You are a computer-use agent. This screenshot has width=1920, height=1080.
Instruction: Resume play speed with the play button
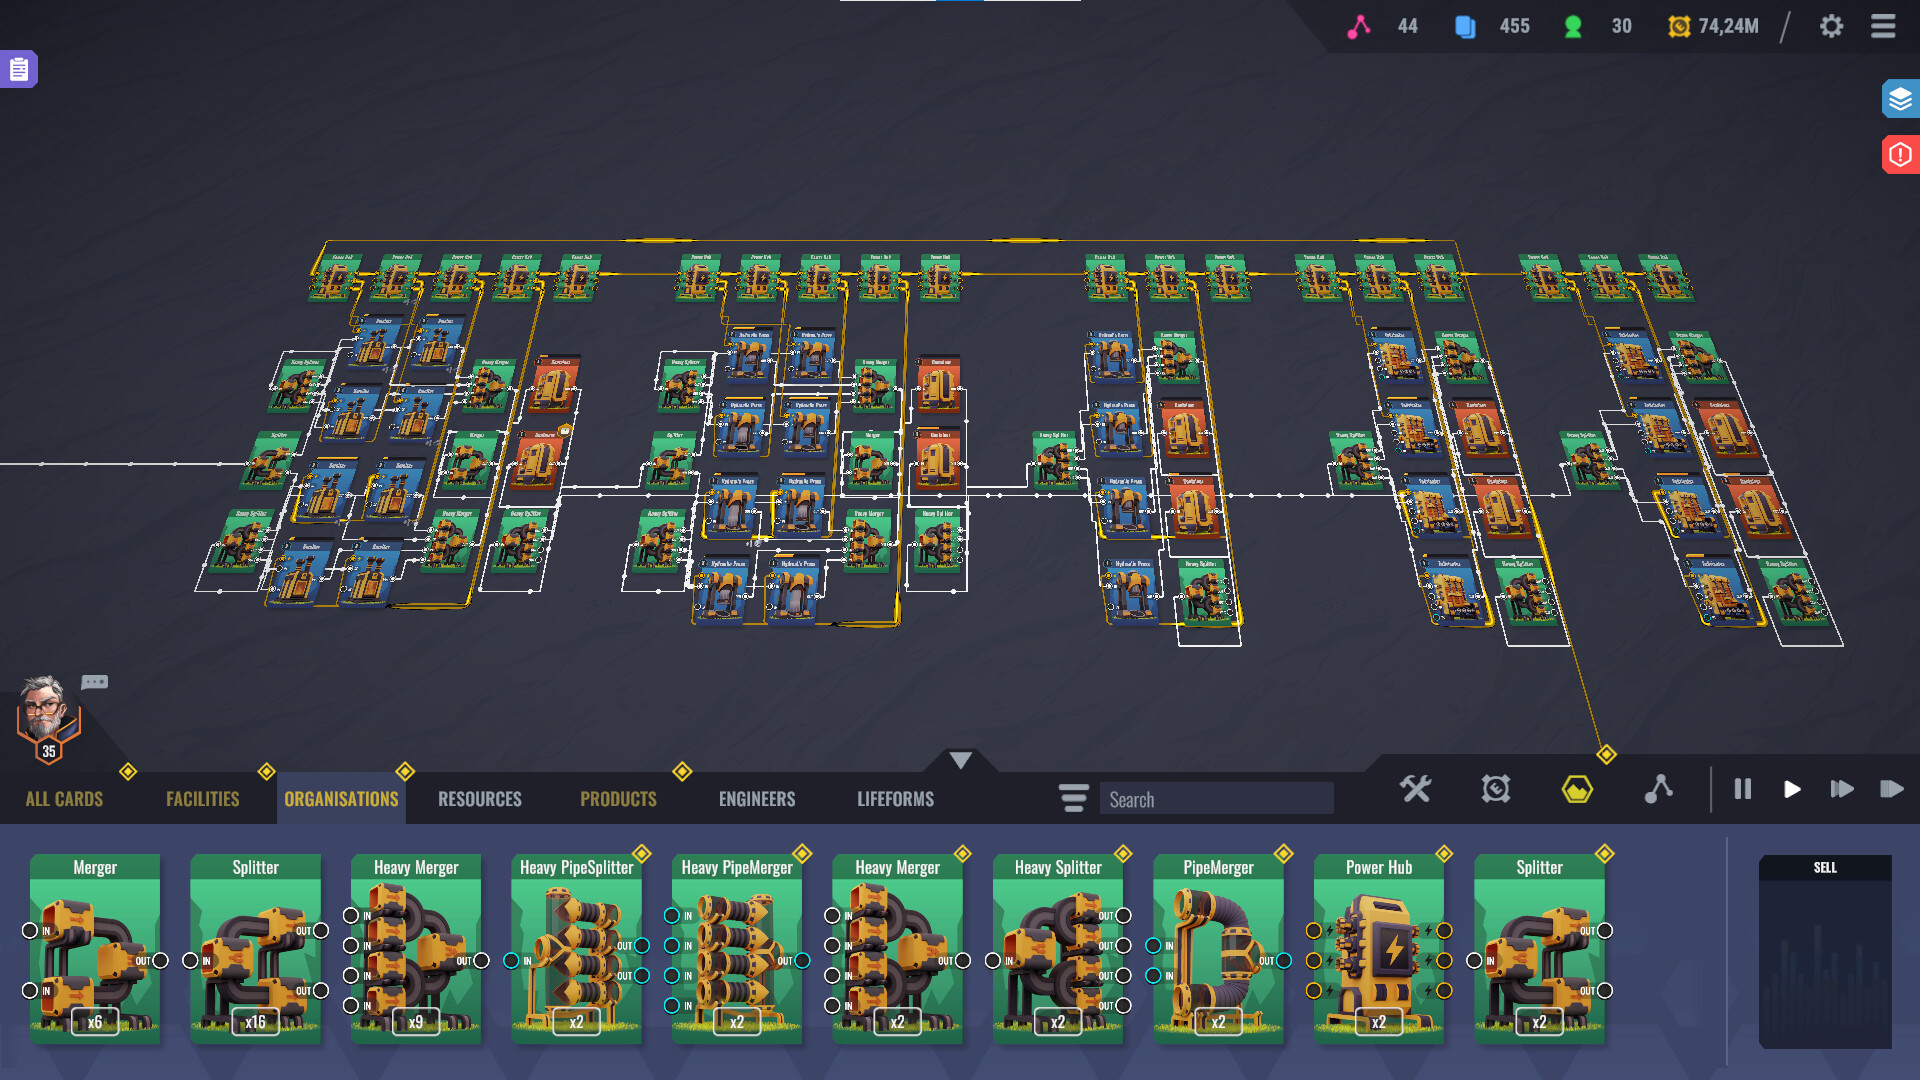pos(1792,789)
